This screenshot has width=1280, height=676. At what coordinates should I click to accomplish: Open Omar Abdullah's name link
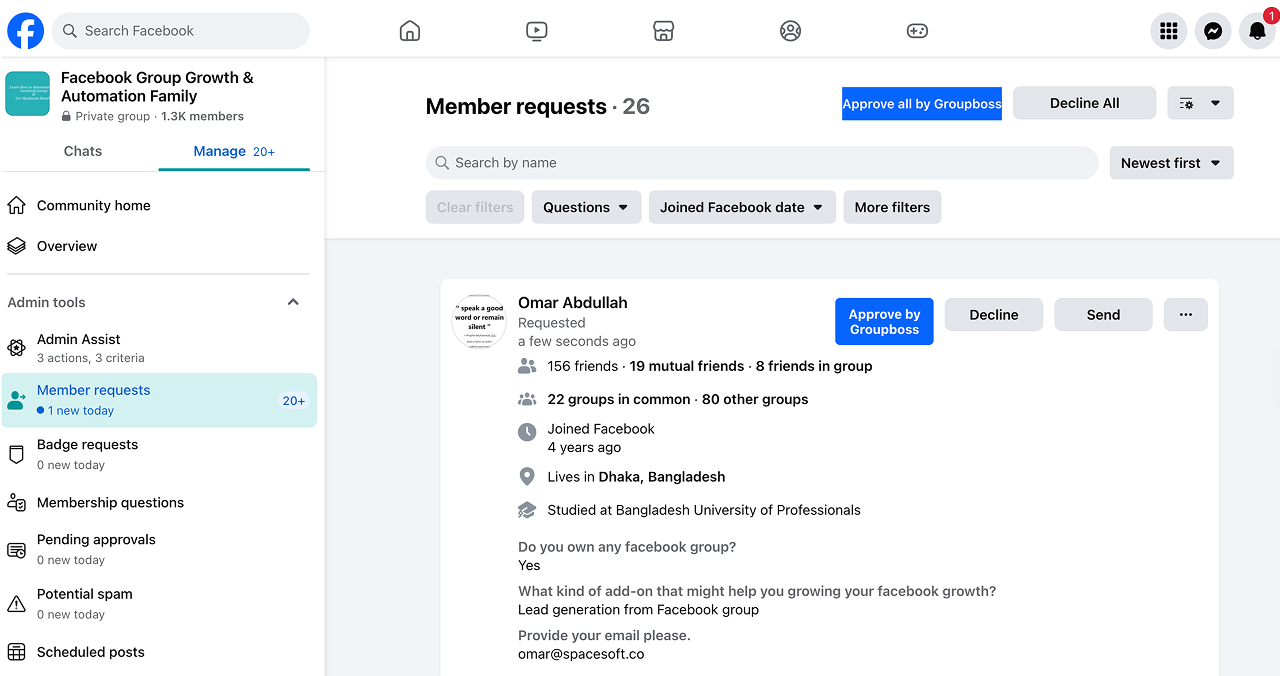[x=573, y=302]
